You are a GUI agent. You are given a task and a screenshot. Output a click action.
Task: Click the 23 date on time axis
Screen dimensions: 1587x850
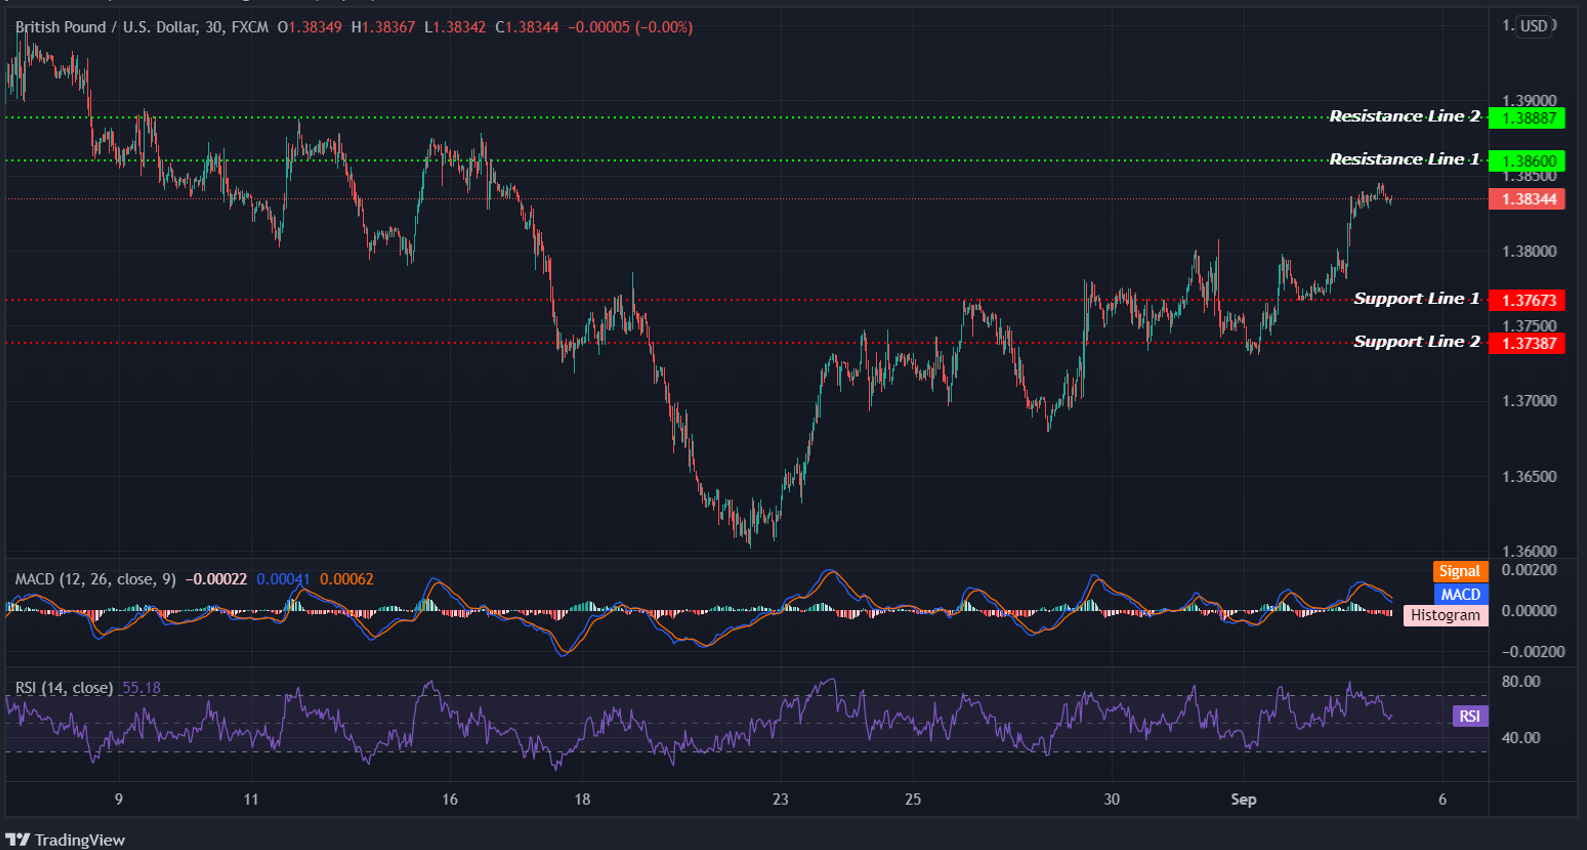click(x=780, y=799)
